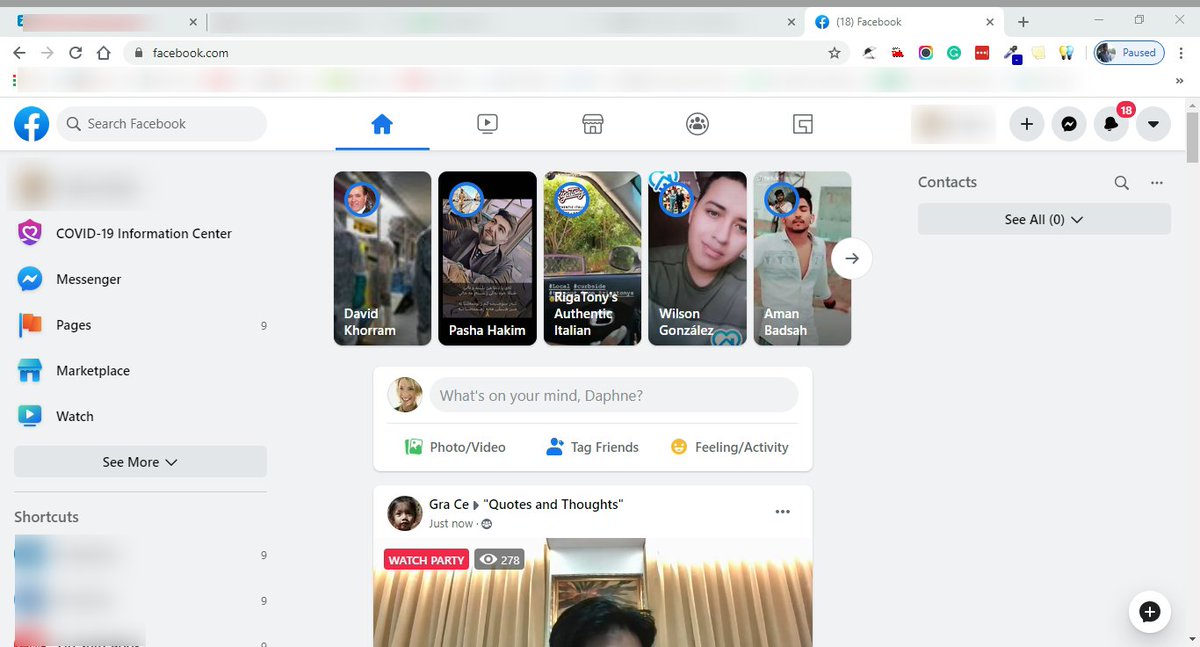Click the Tag Friends button
Screen dimensions: 1200x647
[592, 447]
